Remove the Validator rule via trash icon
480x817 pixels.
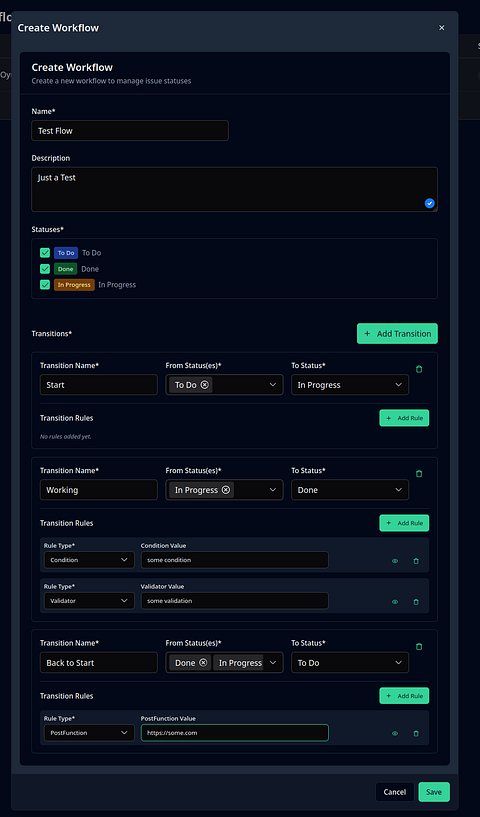coord(416,602)
